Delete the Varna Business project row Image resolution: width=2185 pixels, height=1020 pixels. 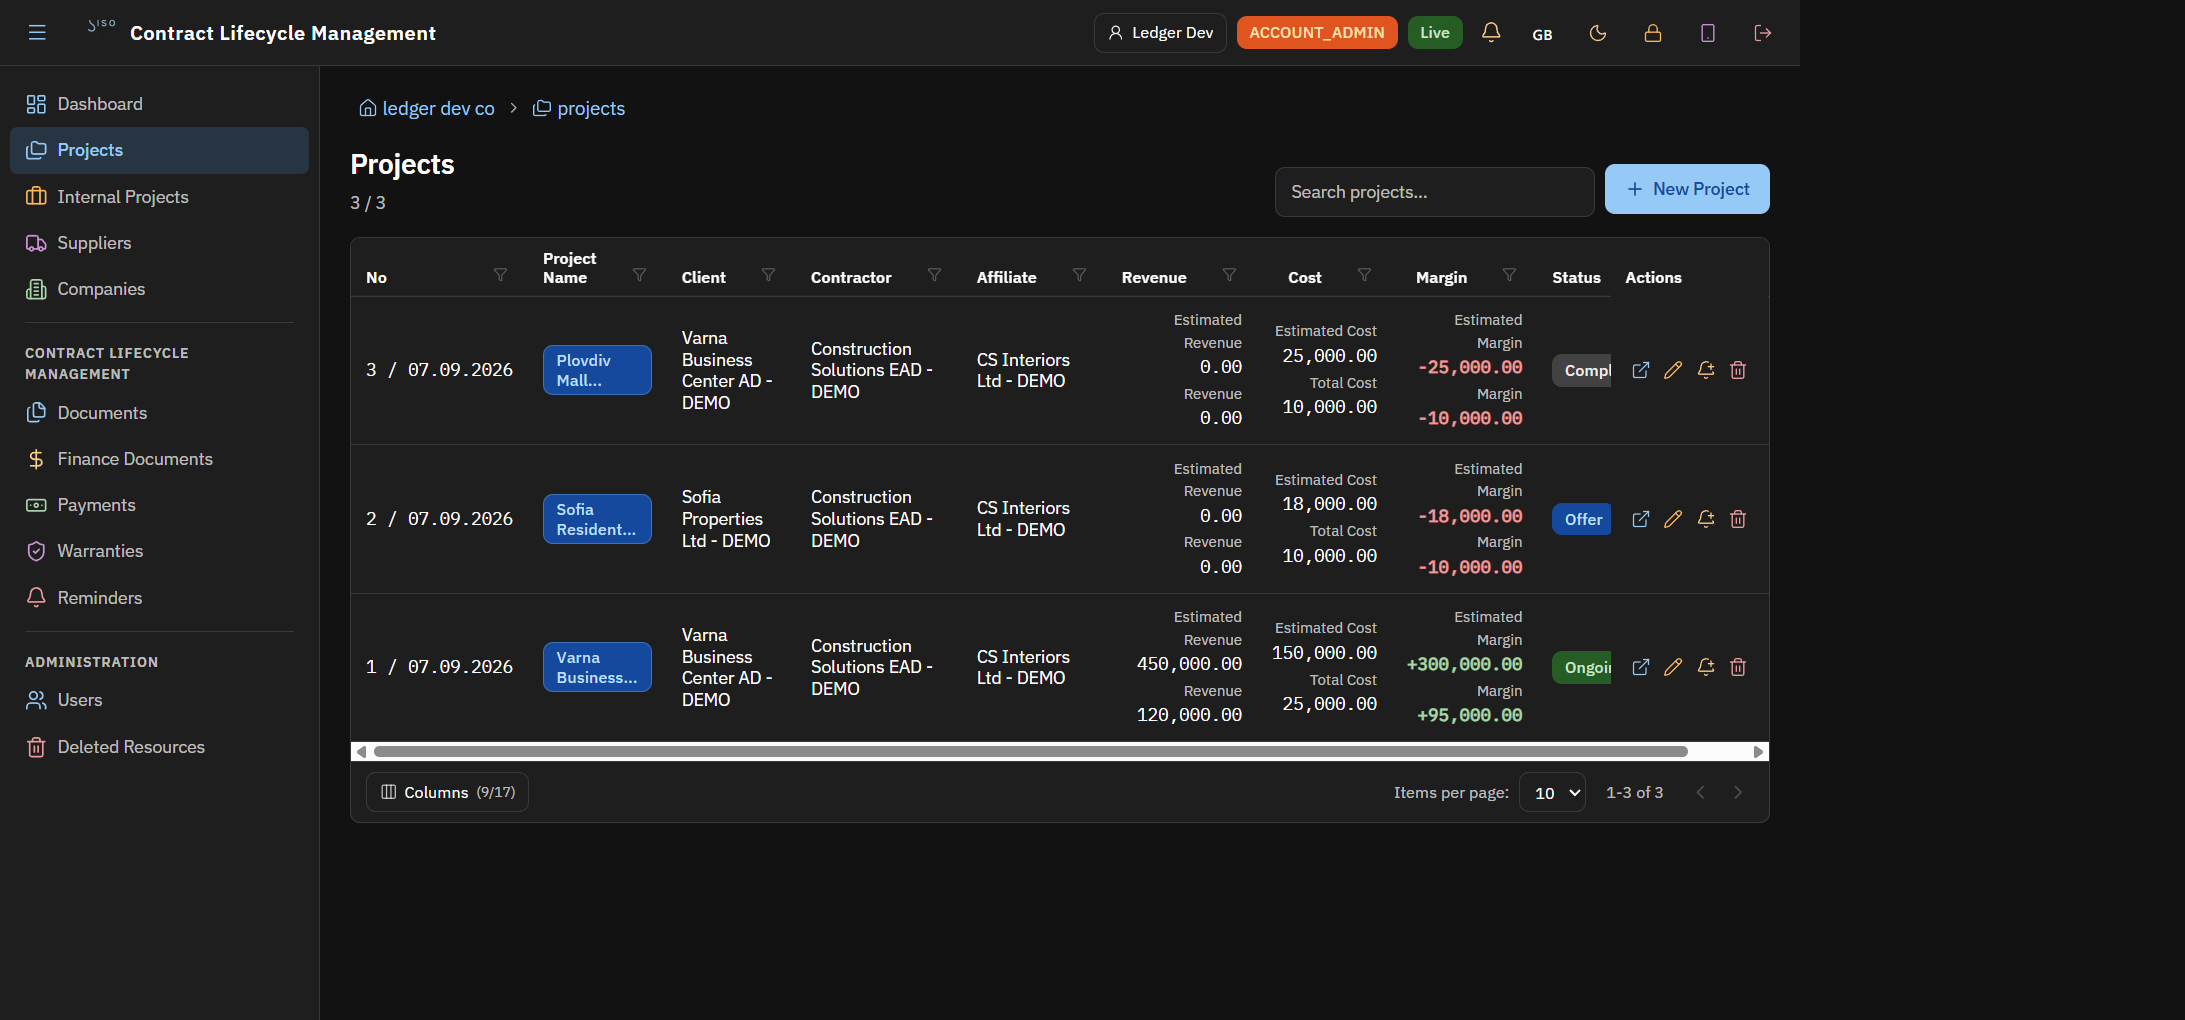(x=1738, y=667)
